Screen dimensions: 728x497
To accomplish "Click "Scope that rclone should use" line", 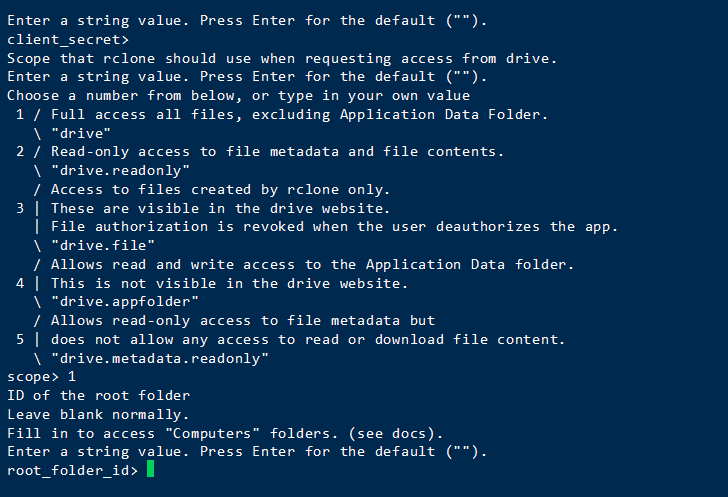I will 281,58.
